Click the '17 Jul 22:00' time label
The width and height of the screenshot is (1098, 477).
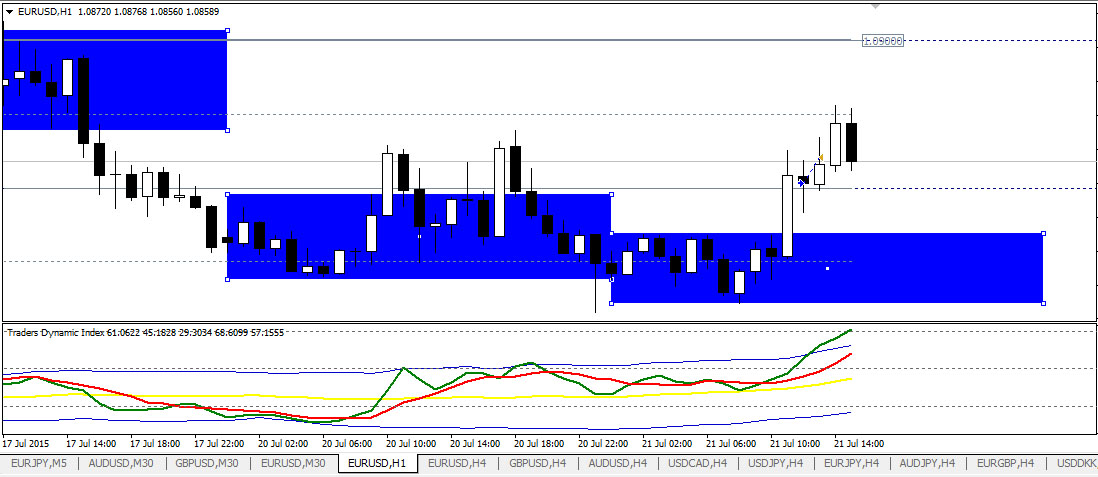[x=219, y=444]
